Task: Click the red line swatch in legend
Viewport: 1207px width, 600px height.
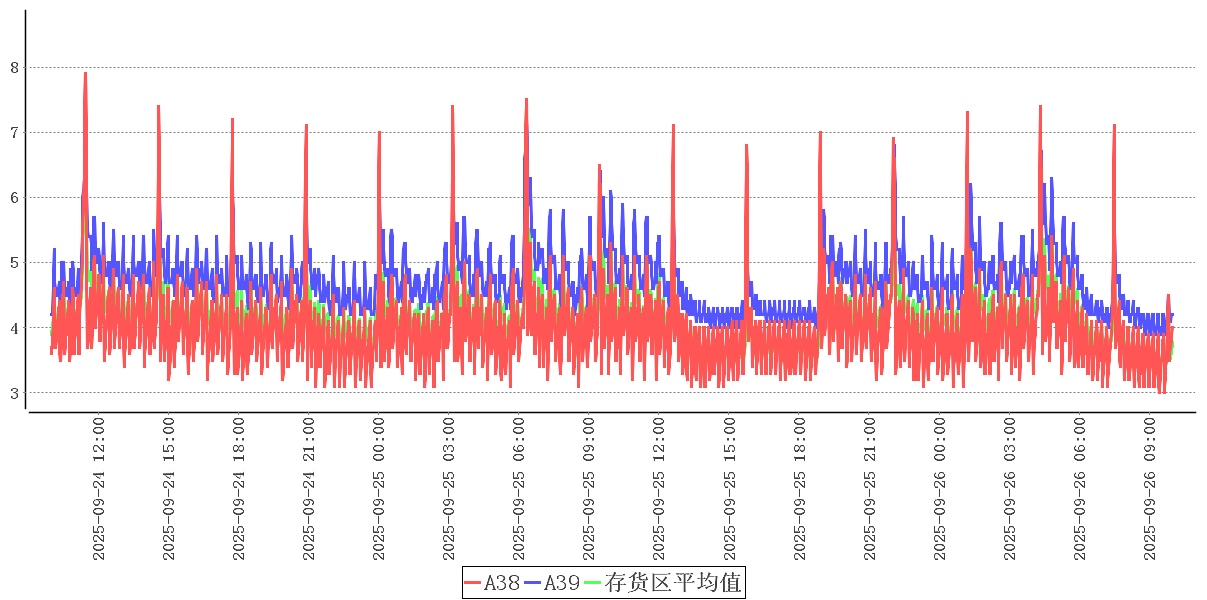Action: (x=474, y=582)
